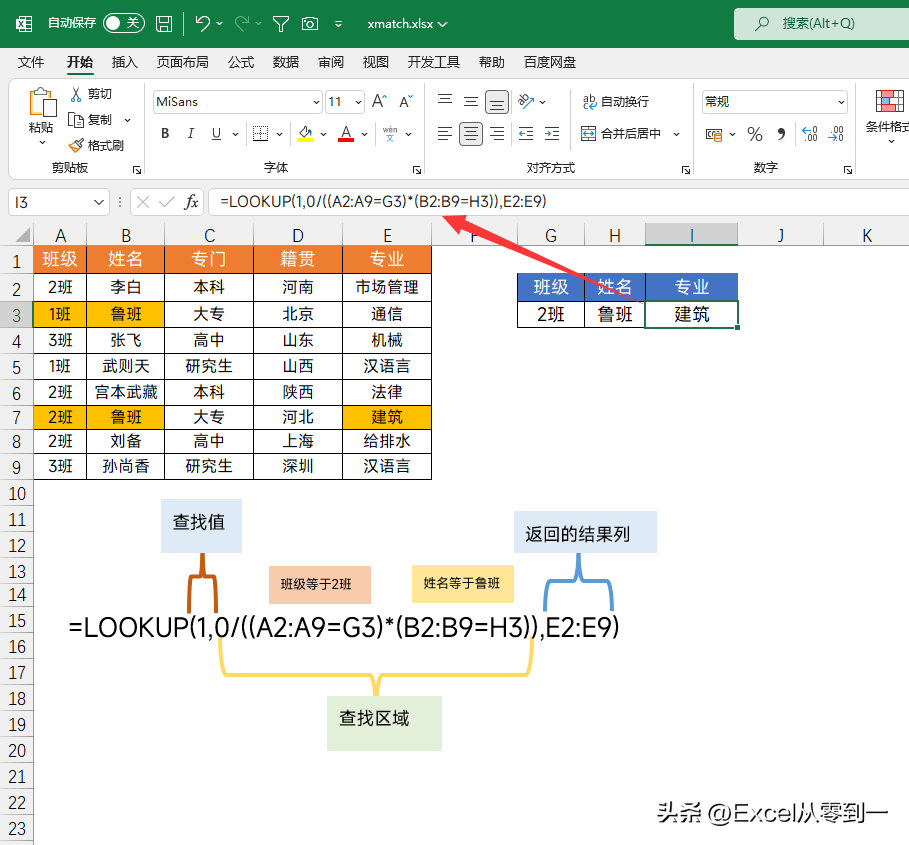Switch to the 公式 (Formulas) tab
The width and height of the screenshot is (909, 845).
click(x=241, y=62)
